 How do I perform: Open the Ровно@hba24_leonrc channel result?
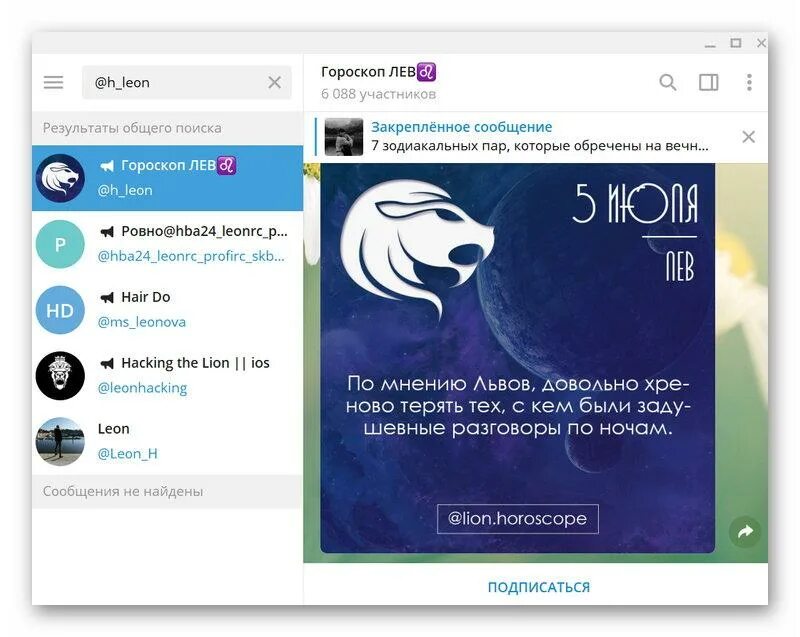pos(167,244)
